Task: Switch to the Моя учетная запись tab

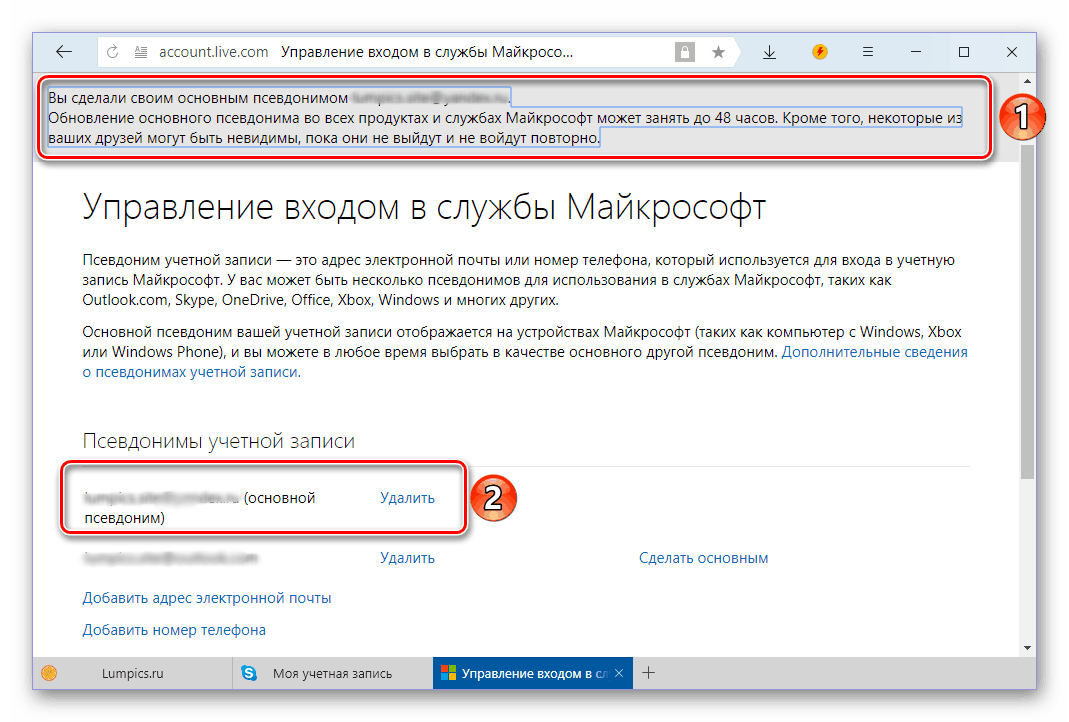Action: pos(332,673)
